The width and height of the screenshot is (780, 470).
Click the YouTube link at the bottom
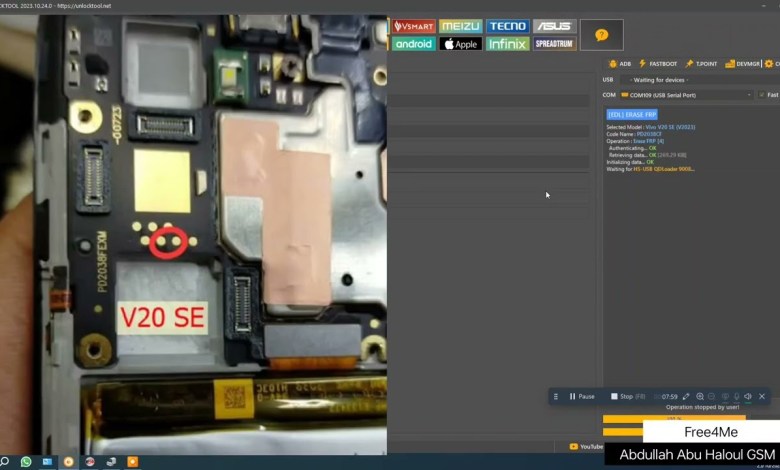[x=586, y=447]
